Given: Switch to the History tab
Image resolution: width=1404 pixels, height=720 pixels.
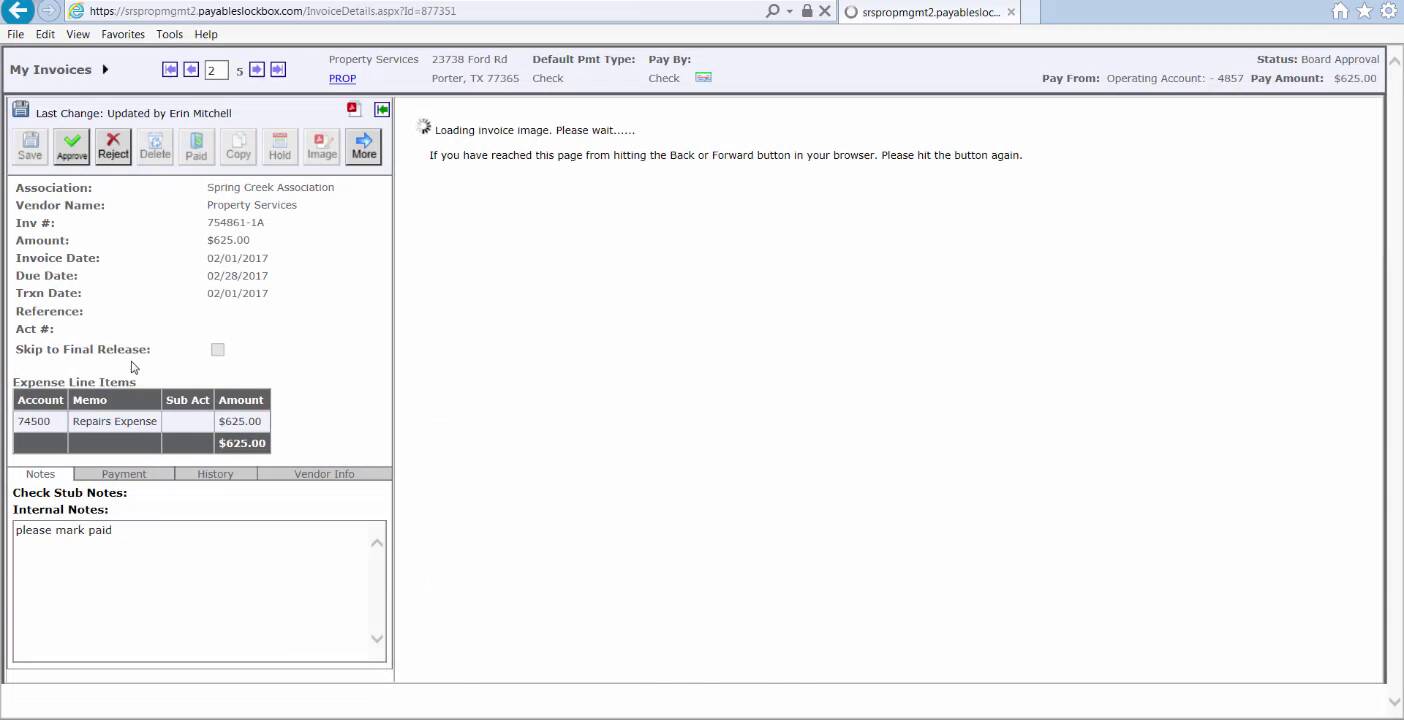Looking at the screenshot, I should coord(215,474).
